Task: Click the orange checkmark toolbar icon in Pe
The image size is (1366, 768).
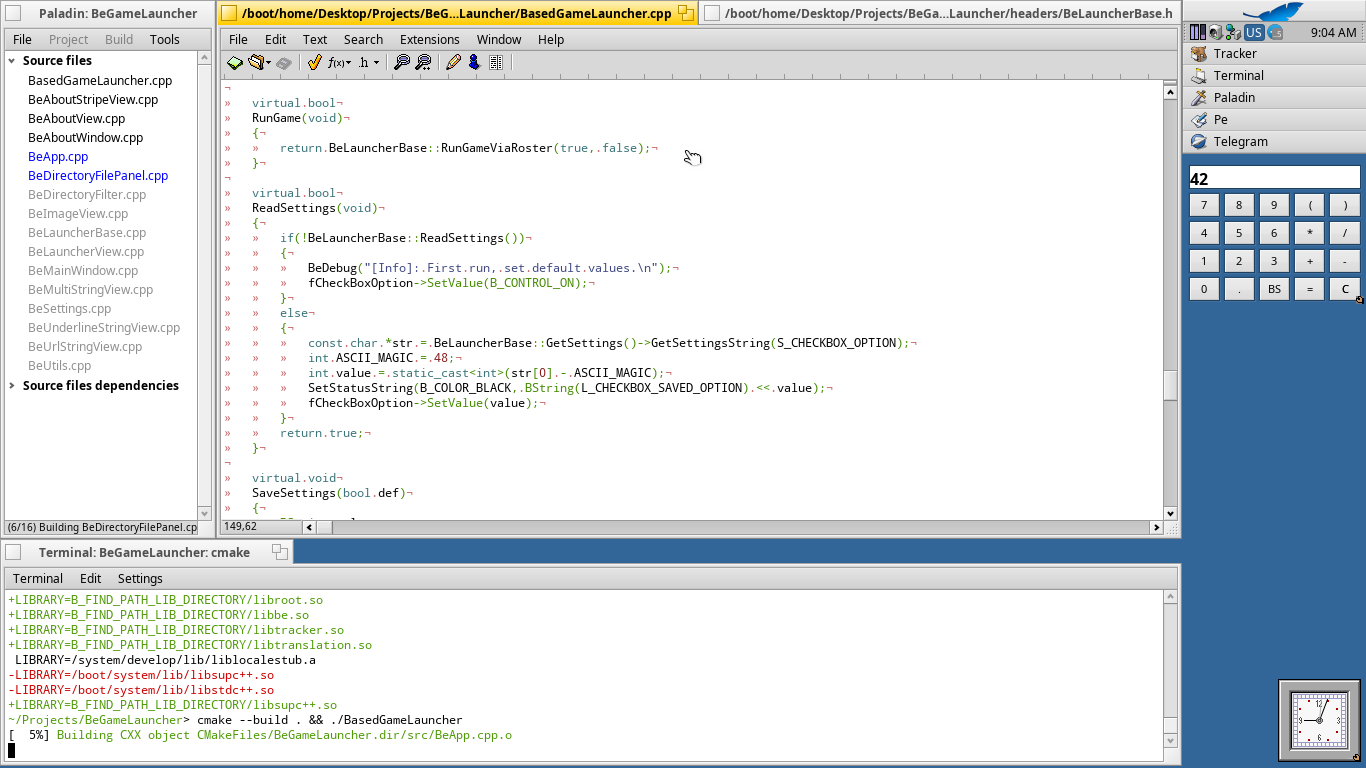Action: (314, 62)
